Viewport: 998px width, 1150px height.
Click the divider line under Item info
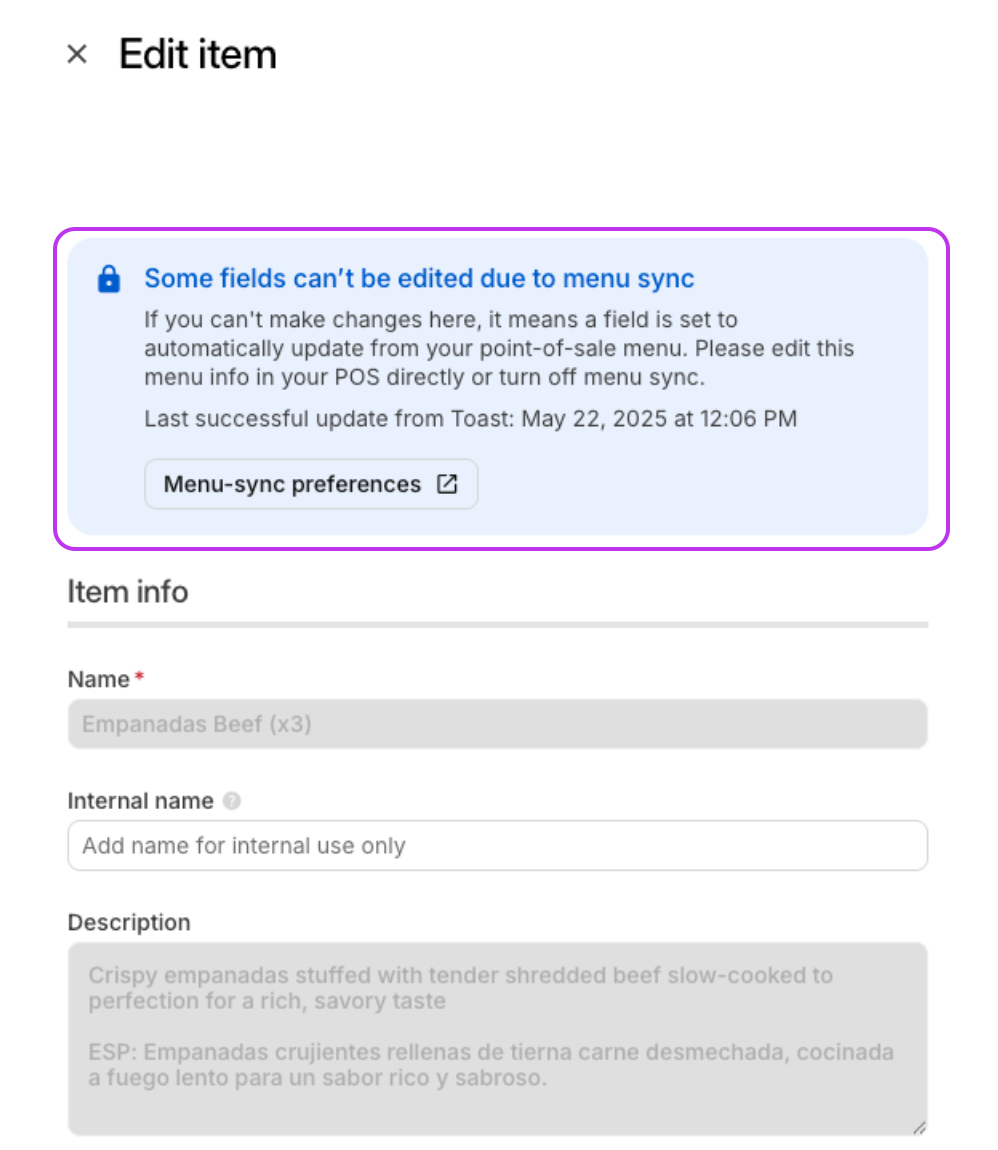pyautogui.click(x=497, y=625)
